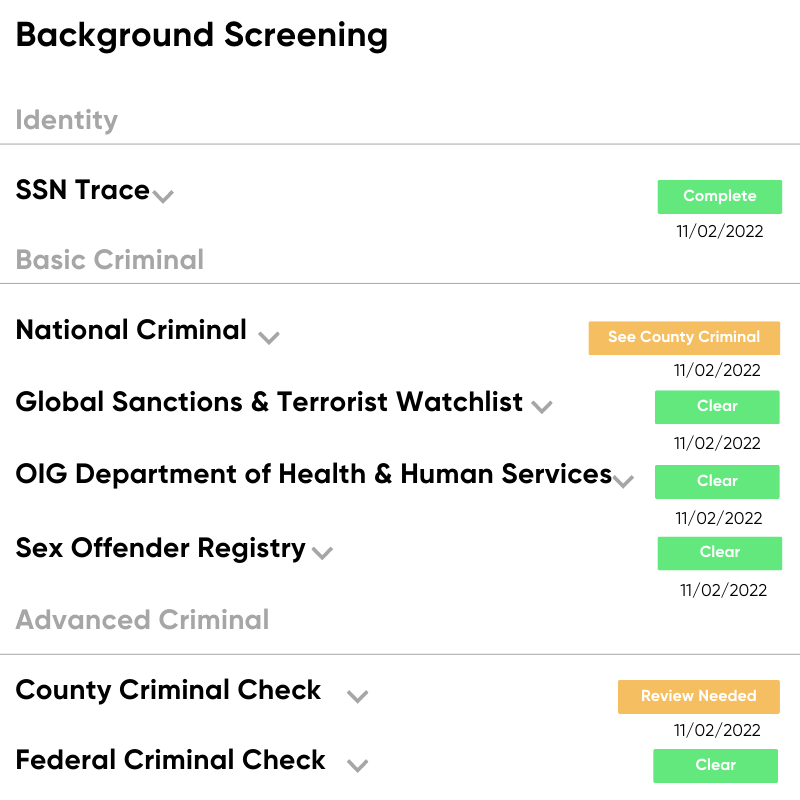Click the See County Criminal badge
Viewport: 800px width, 800px height.
(x=684, y=338)
